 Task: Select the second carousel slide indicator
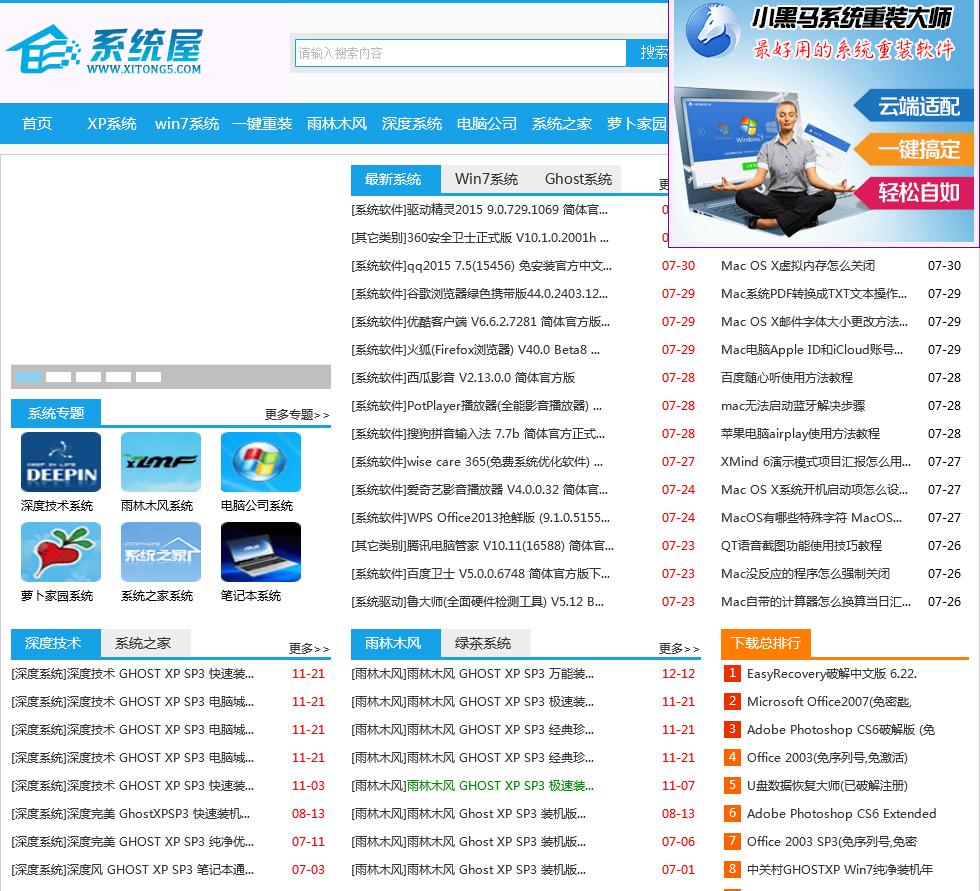tap(58, 377)
